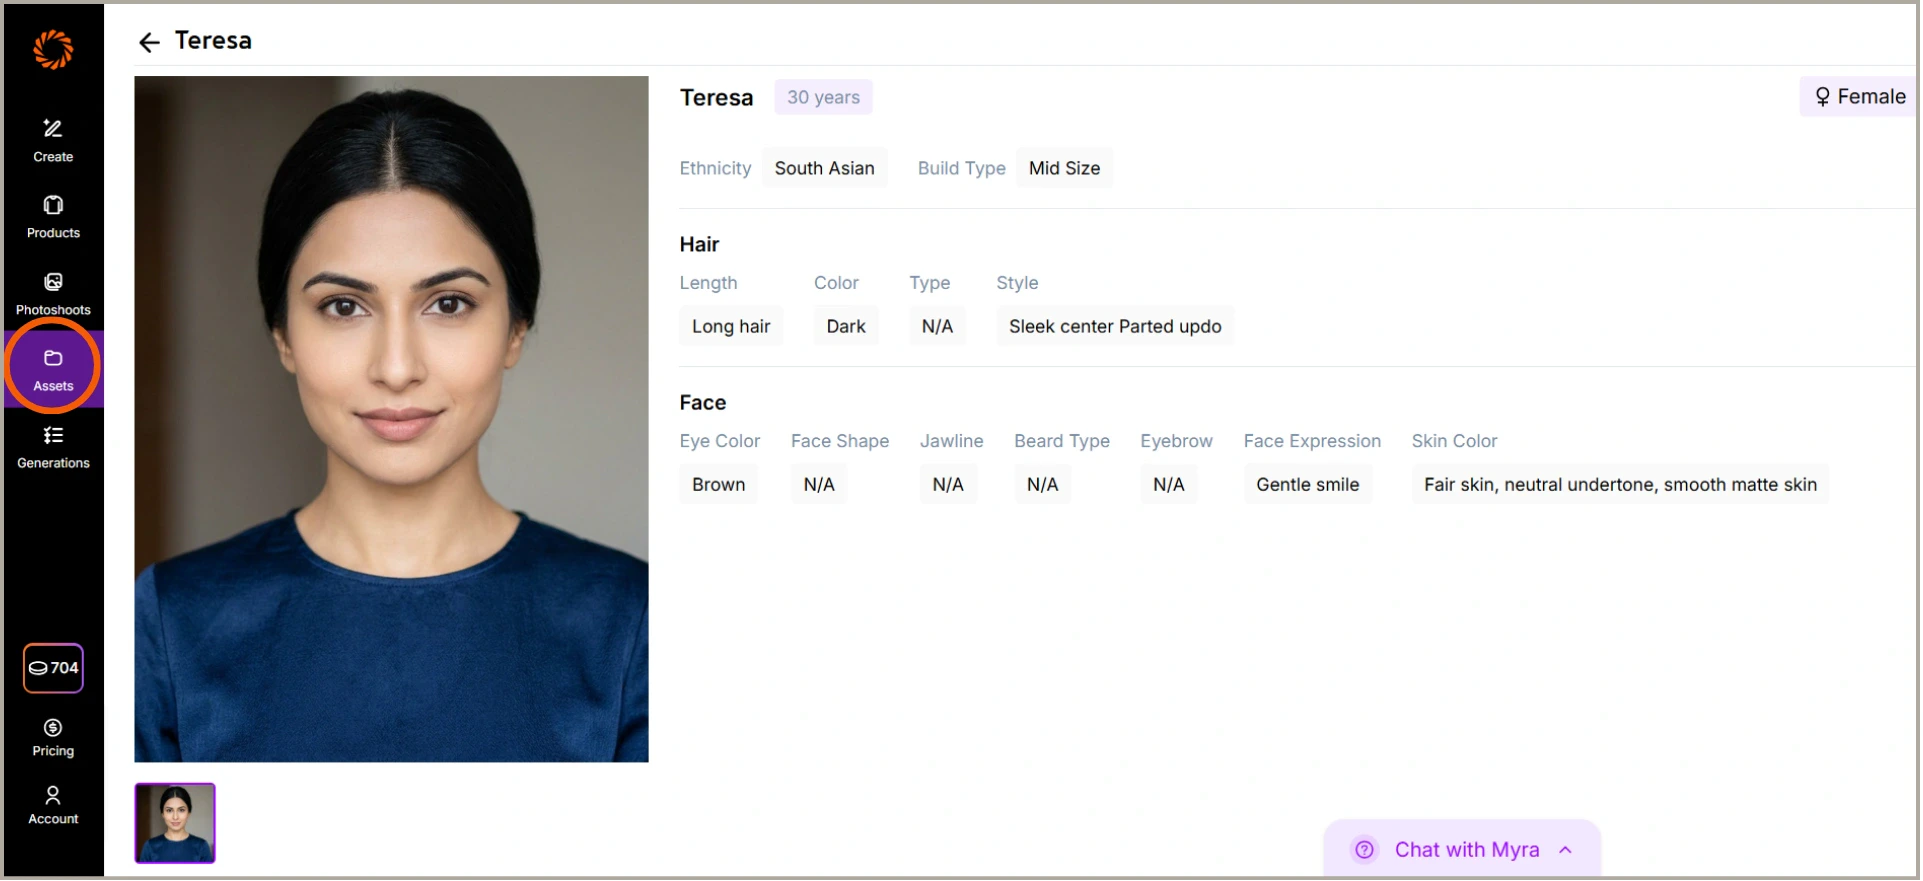Select Teresa's small portrait thumbnail
1923x881 pixels.
pyautogui.click(x=175, y=823)
